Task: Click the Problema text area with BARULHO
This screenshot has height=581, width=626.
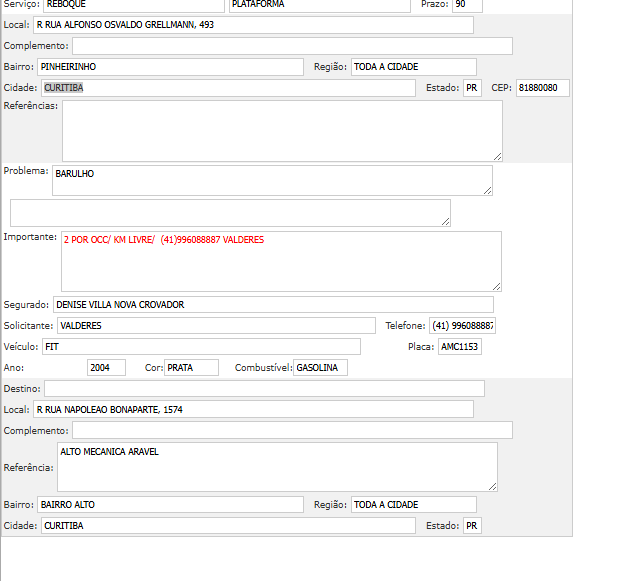Action: click(271, 180)
